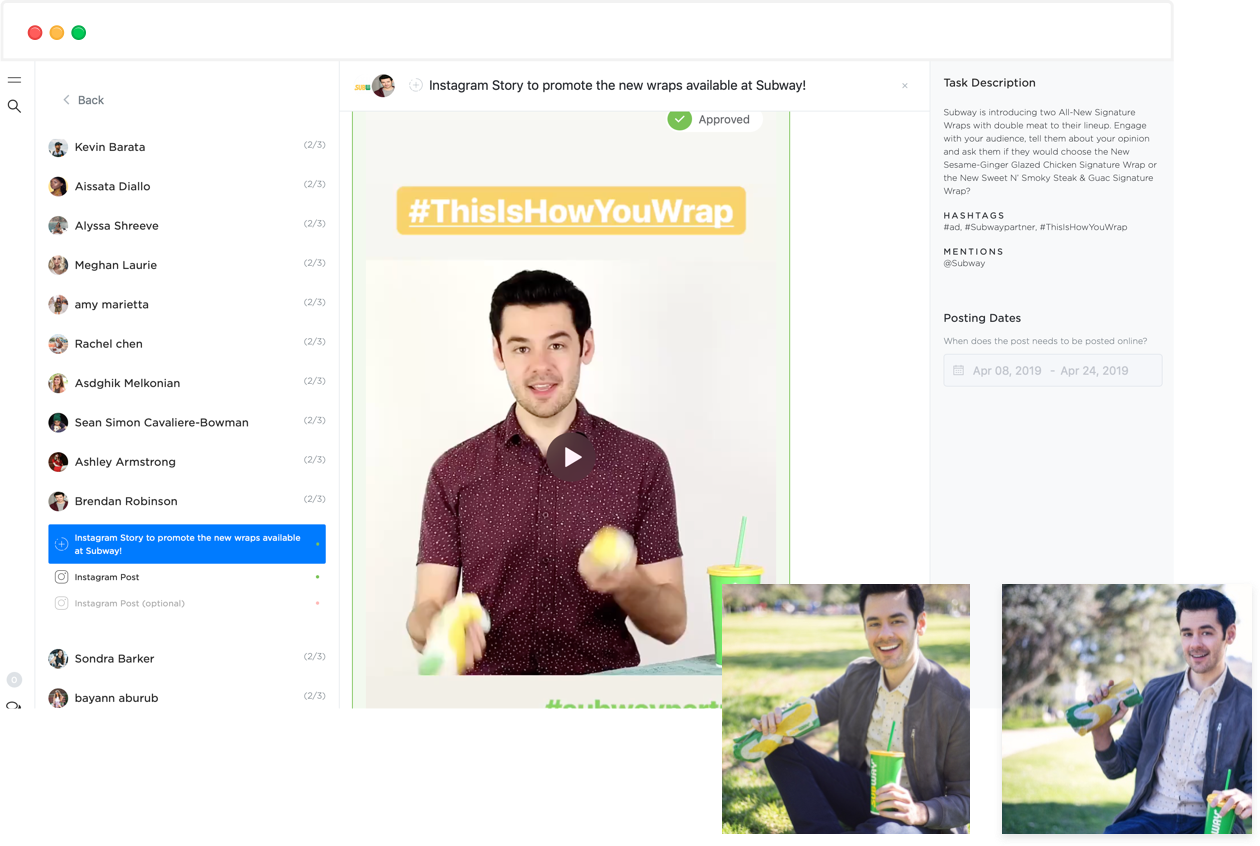Click the red status dot on optional post
This screenshot has height=846, width=1260.
(318, 603)
